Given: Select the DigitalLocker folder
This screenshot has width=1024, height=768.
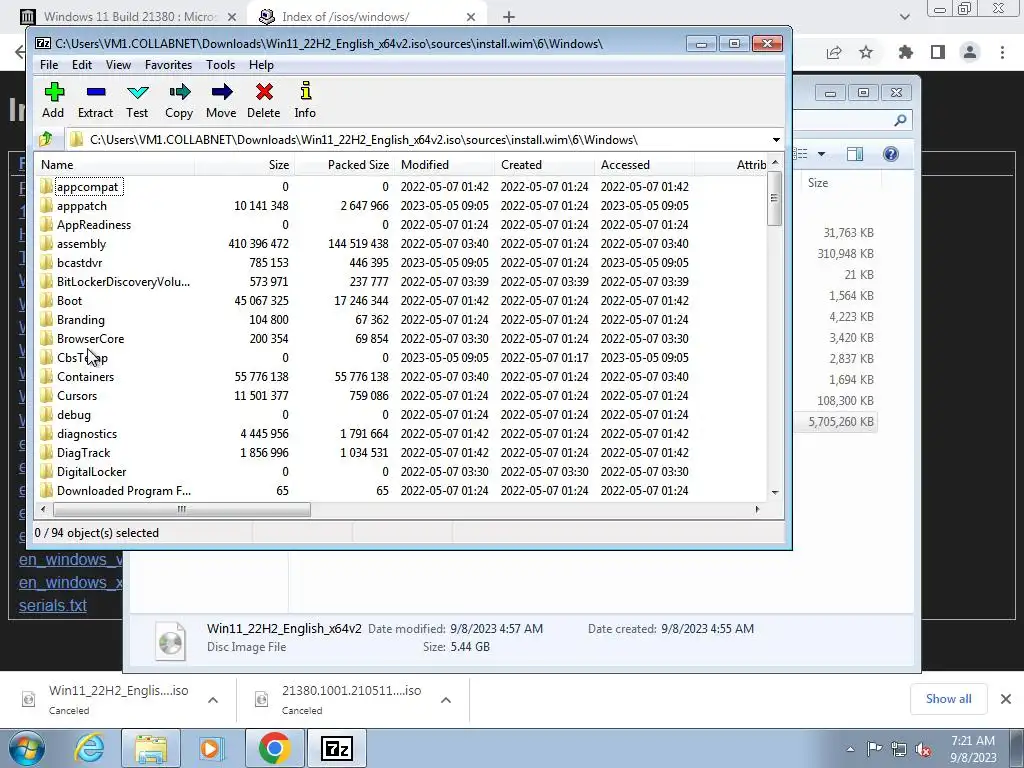Looking at the screenshot, I should (x=91, y=472).
